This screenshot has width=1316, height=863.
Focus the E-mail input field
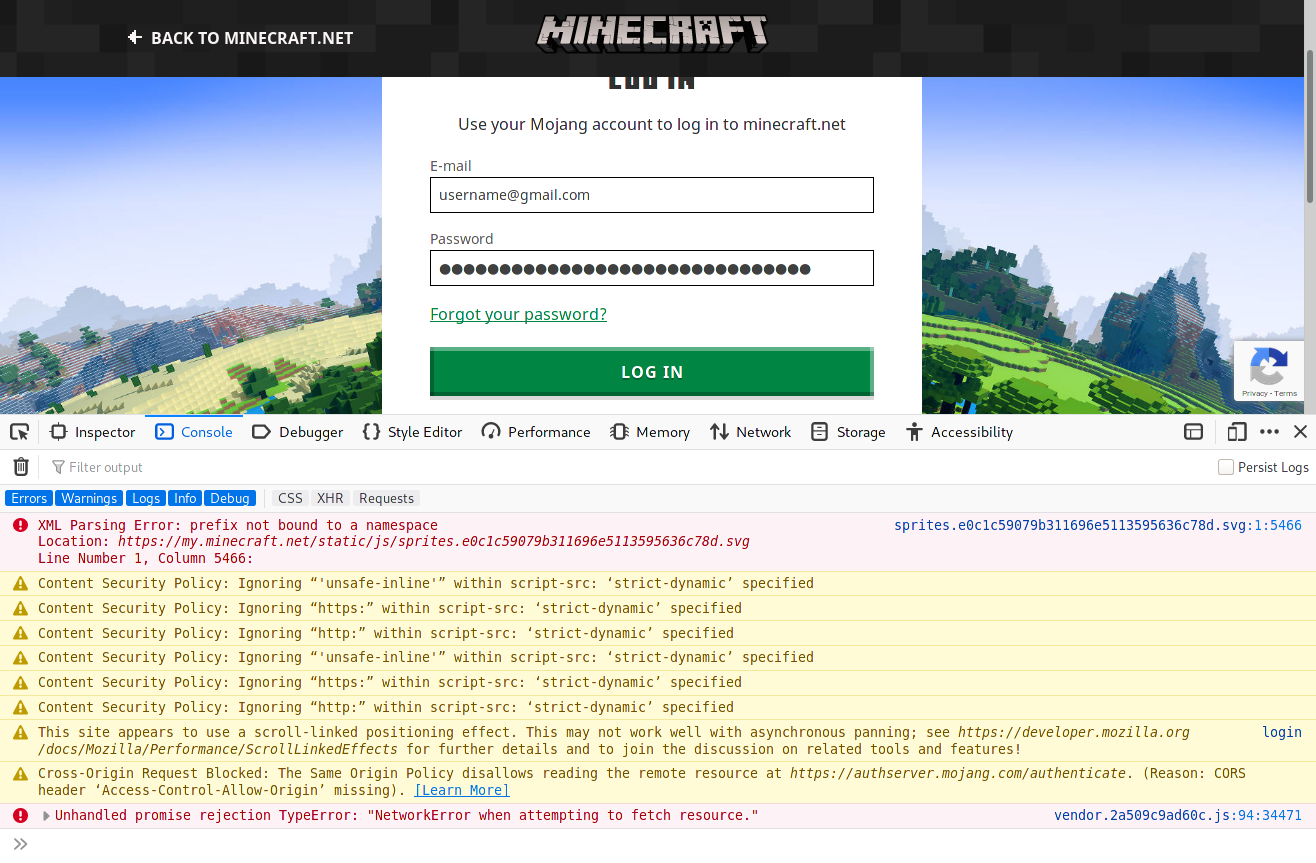pyautogui.click(x=652, y=195)
